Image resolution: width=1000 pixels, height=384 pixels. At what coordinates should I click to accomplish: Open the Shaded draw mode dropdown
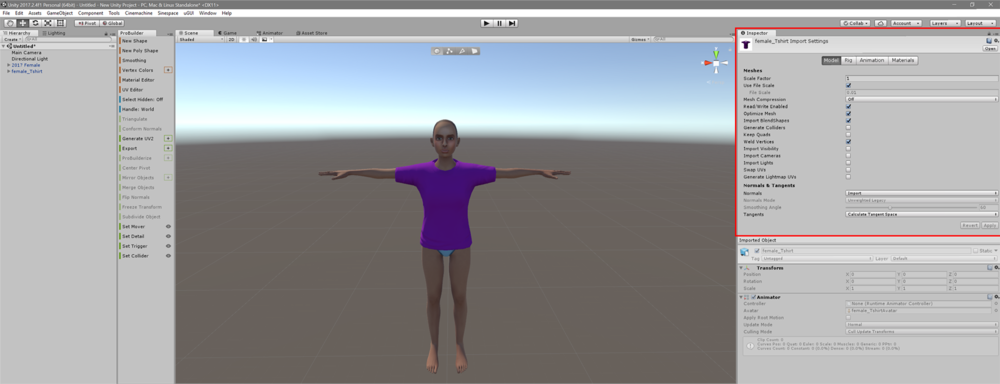point(201,39)
